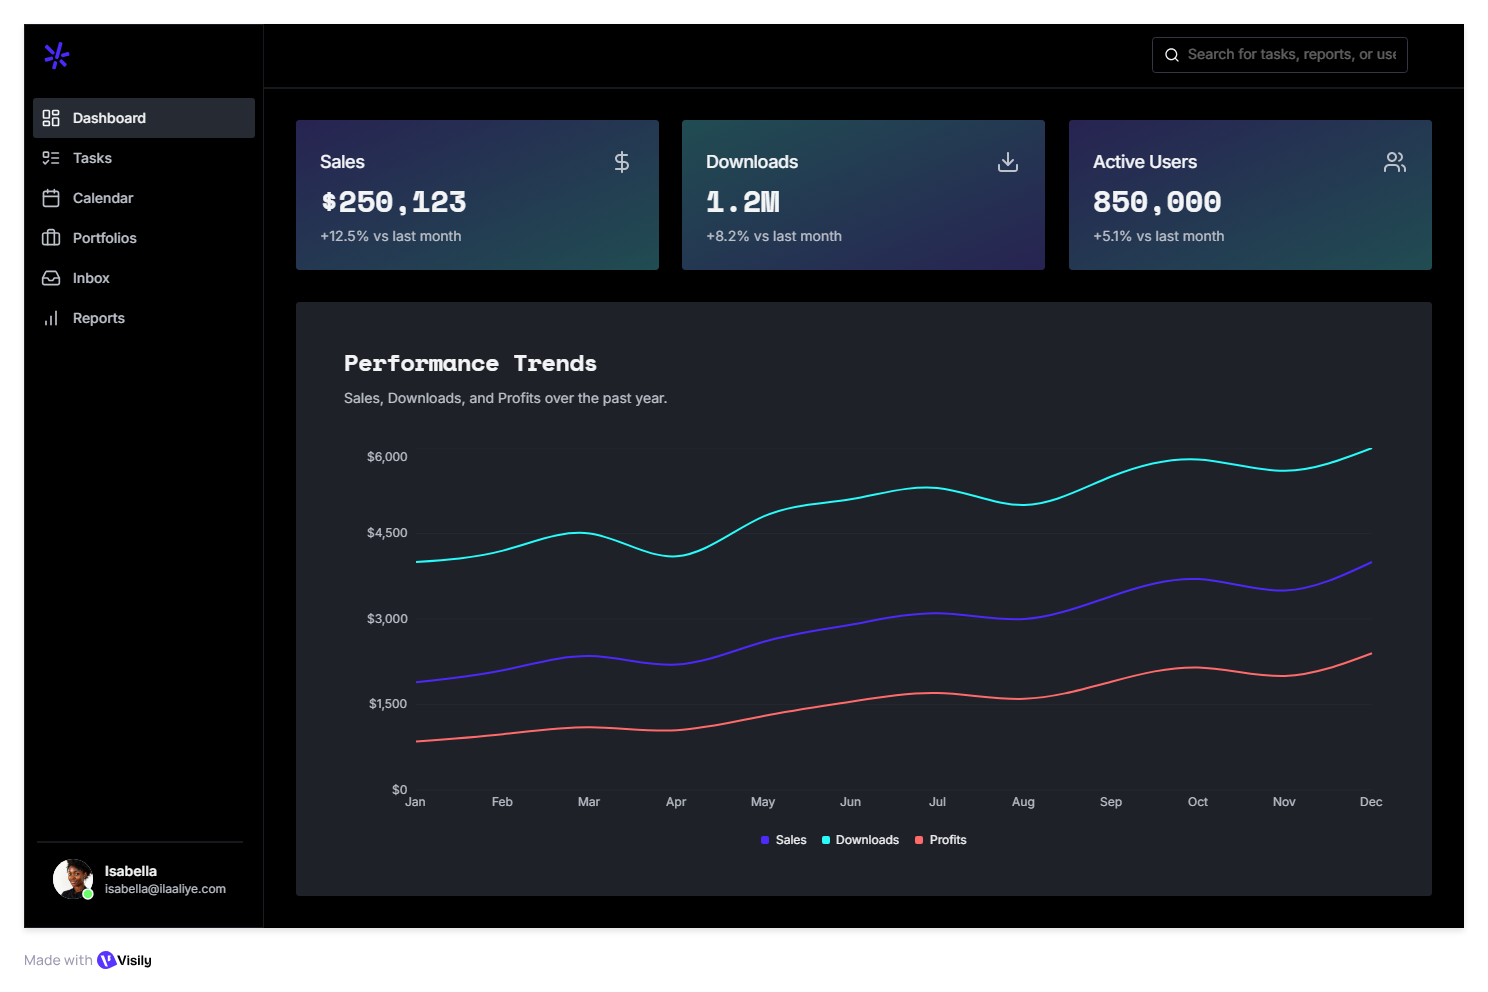The height and width of the screenshot is (992, 1488).
Task: Click the Dashboard grid icon
Action: pyautogui.click(x=51, y=118)
